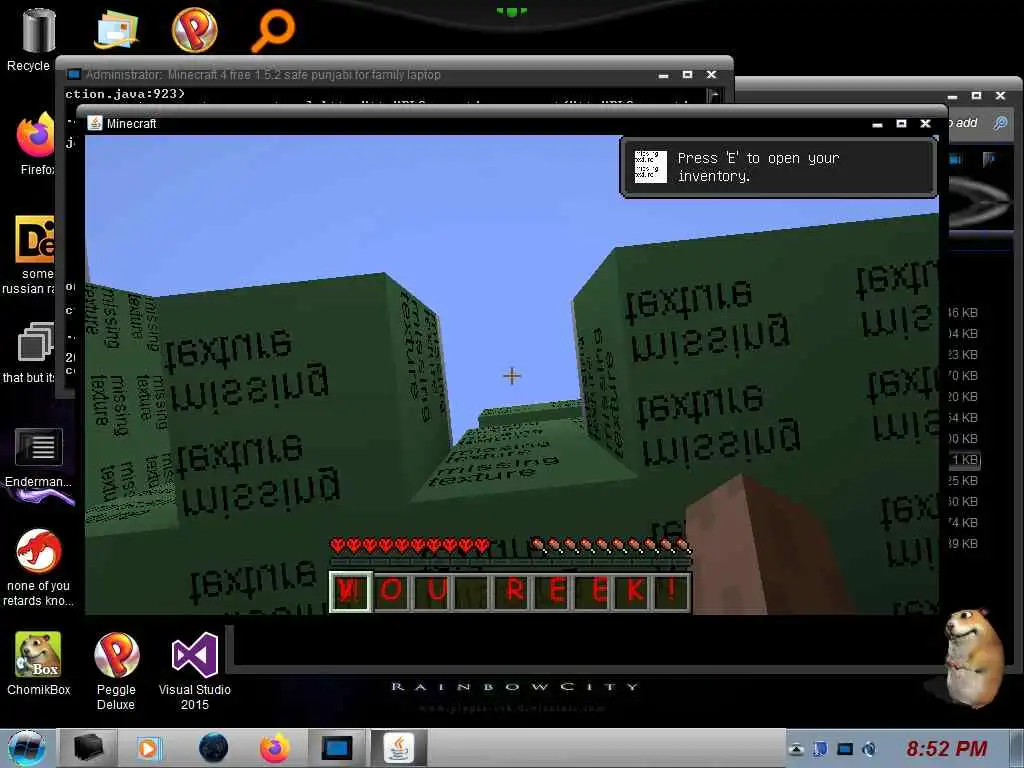
Task: Select hotbar slot with letter U
Action: pos(431,592)
